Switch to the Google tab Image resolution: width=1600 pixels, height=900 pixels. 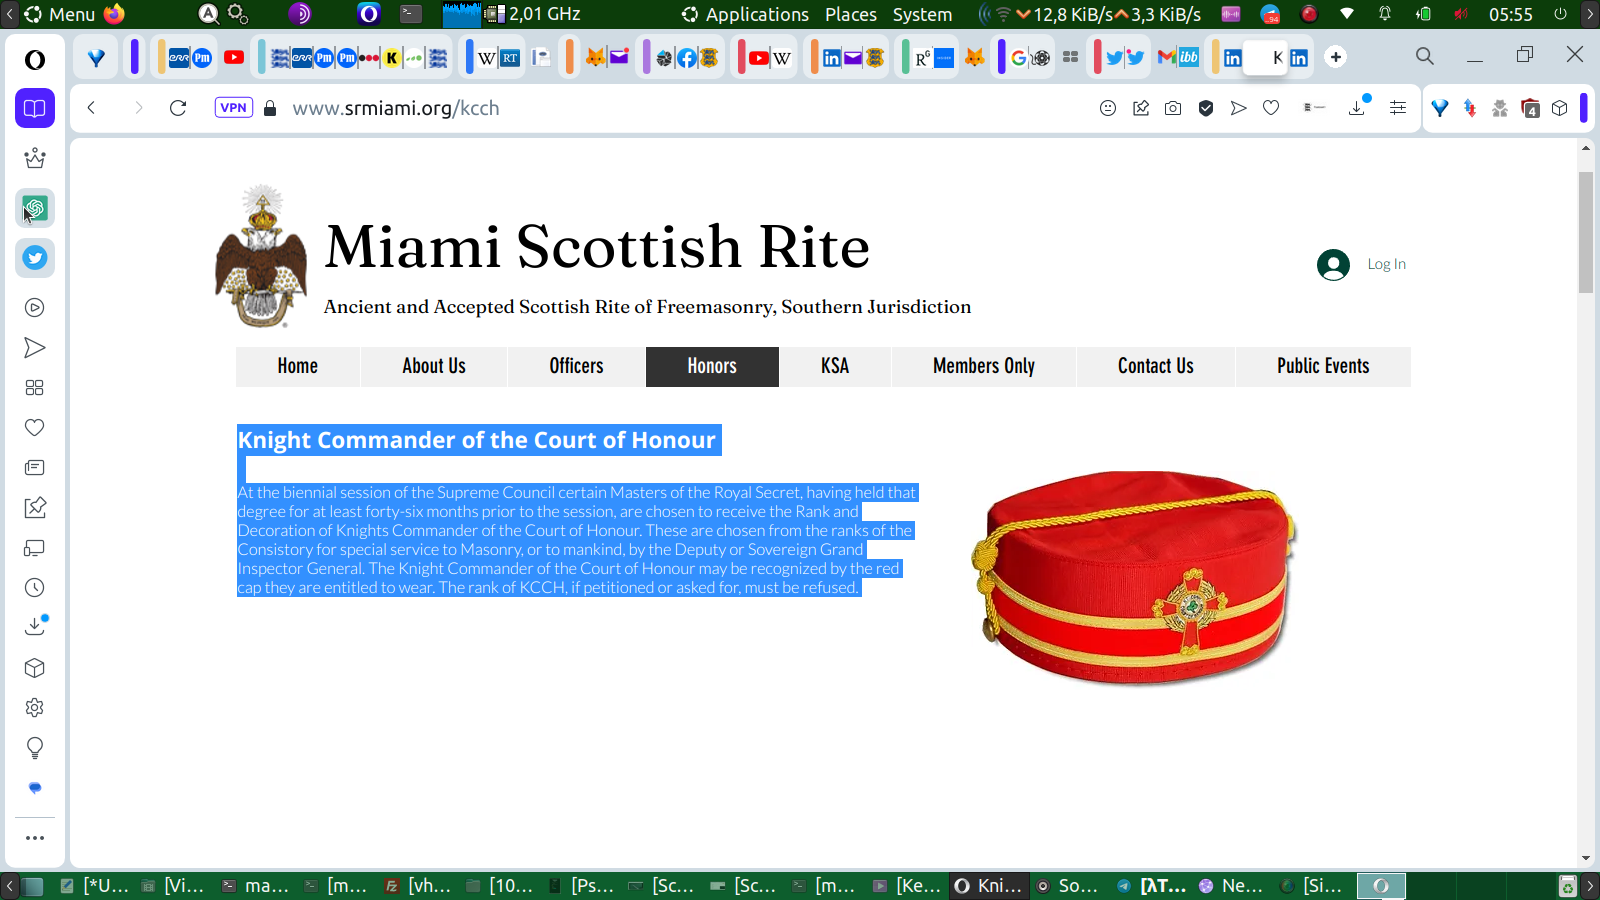coord(1018,57)
